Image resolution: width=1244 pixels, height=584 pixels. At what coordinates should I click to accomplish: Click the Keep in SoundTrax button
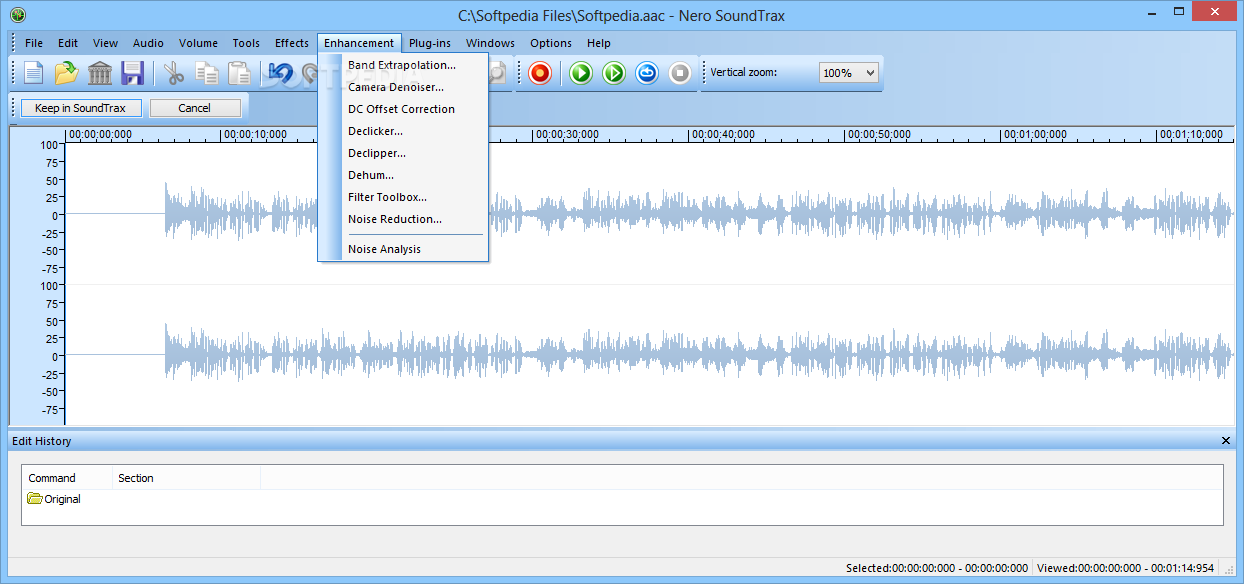point(81,108)
